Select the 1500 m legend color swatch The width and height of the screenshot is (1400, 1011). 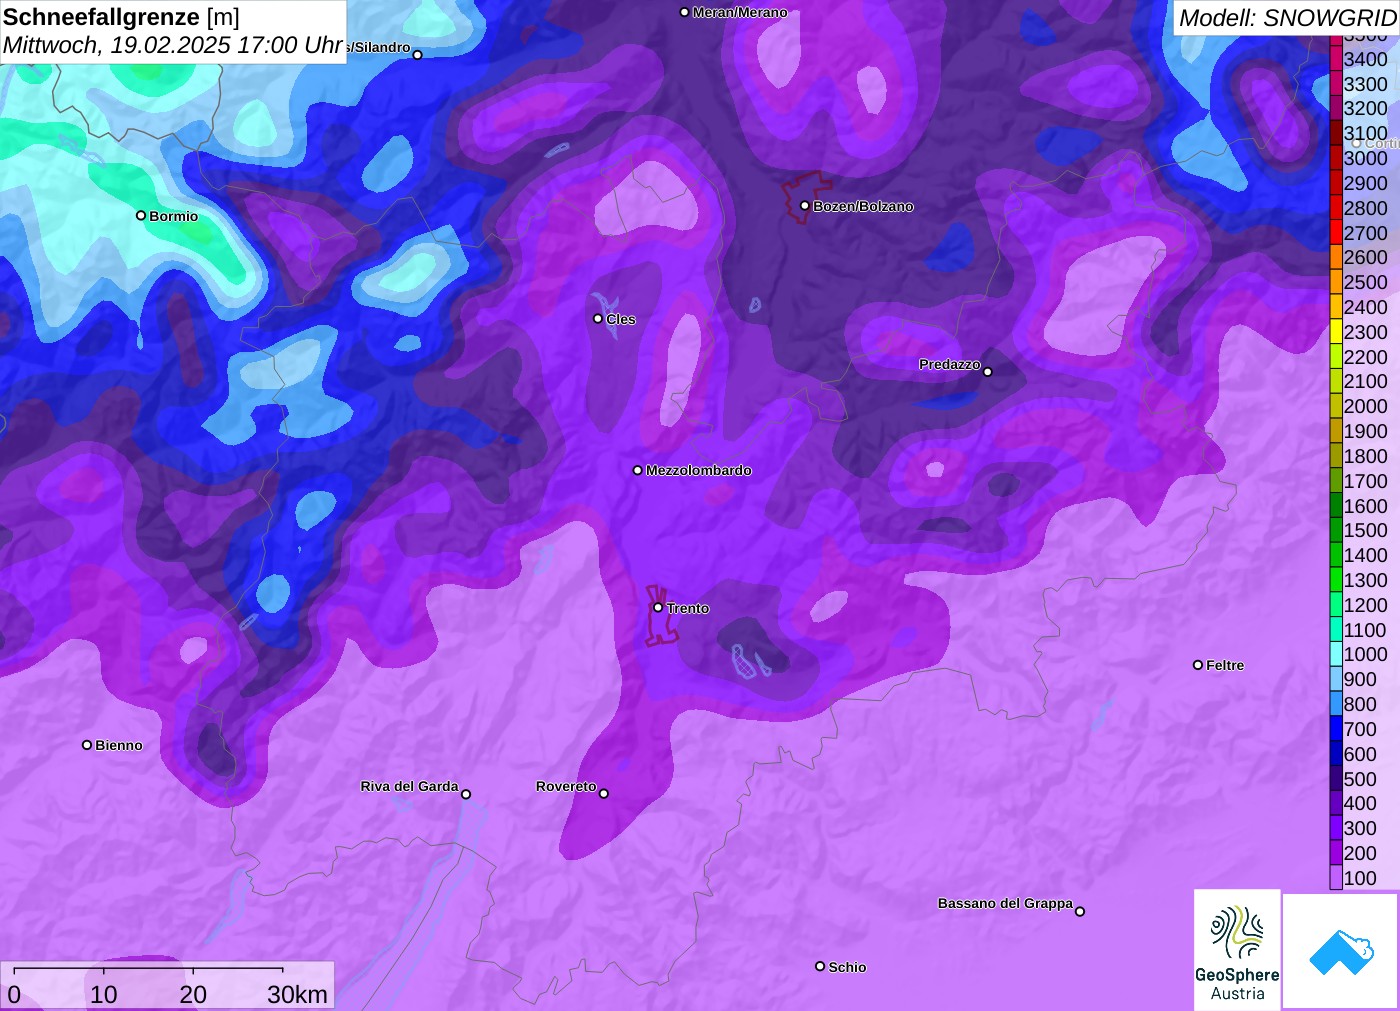click(1336, 530)
